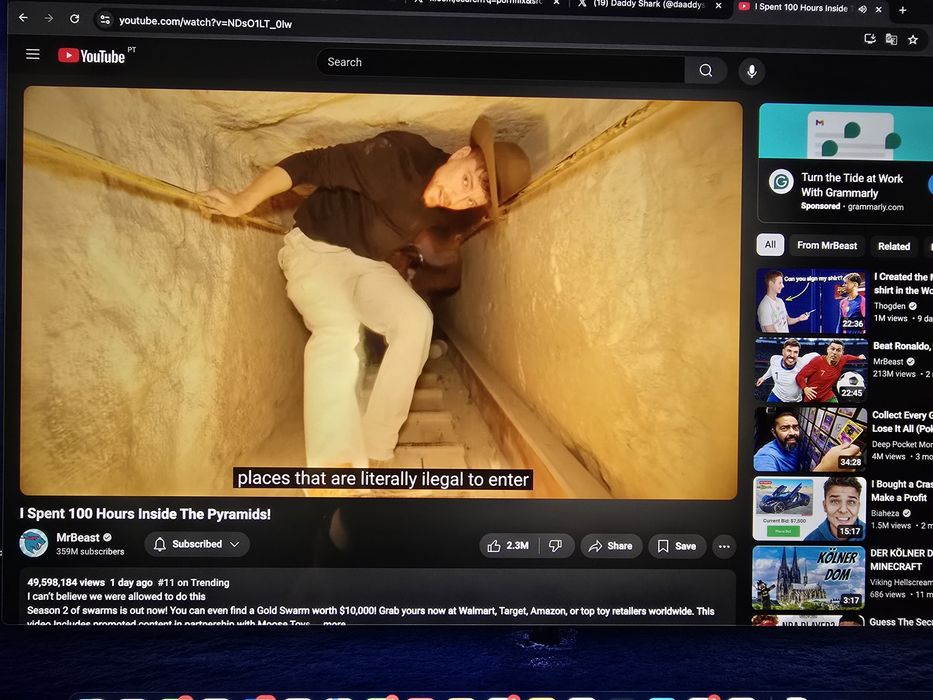Open Grammarly sponsored ad banner image
This screenshot has height=700, width=933.
pyautogui.click(x=846, y=132)
